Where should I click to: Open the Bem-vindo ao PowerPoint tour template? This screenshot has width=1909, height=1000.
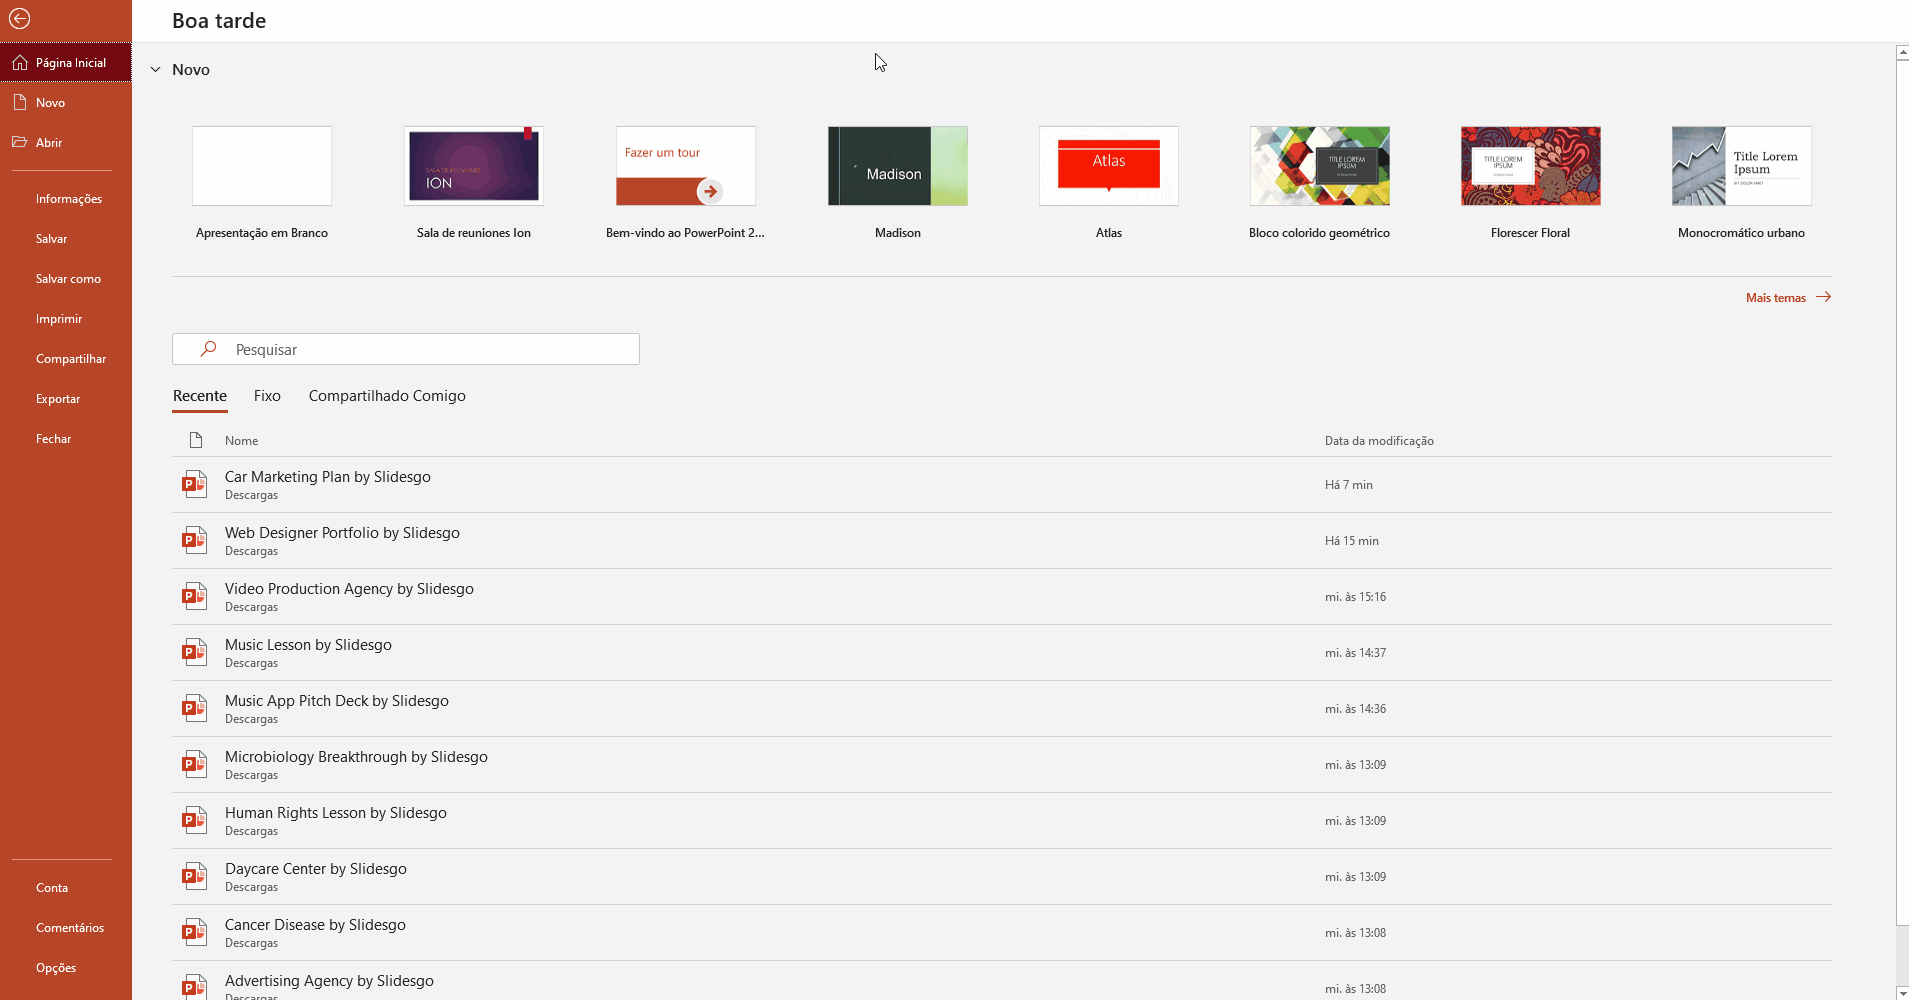click(x=686, y=166)
